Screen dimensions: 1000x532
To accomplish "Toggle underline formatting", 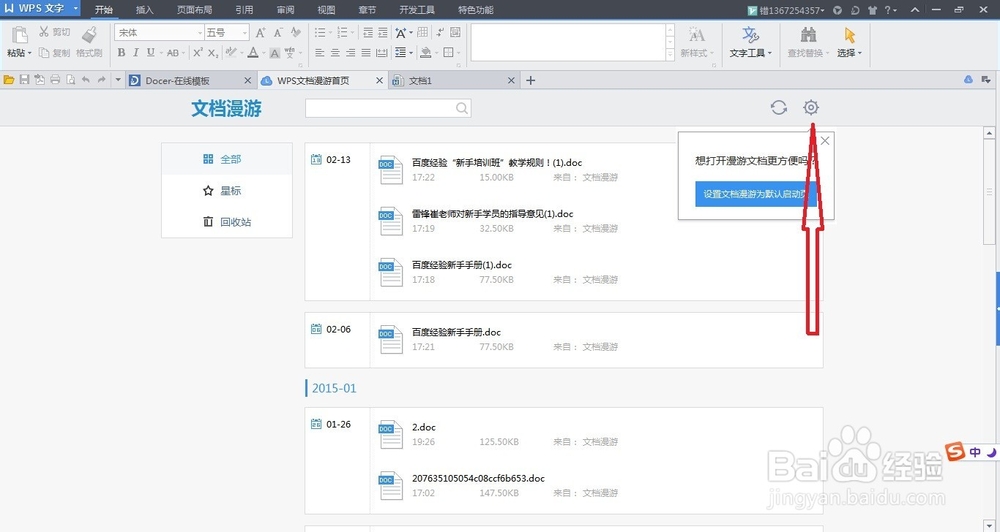I will 151,53.
